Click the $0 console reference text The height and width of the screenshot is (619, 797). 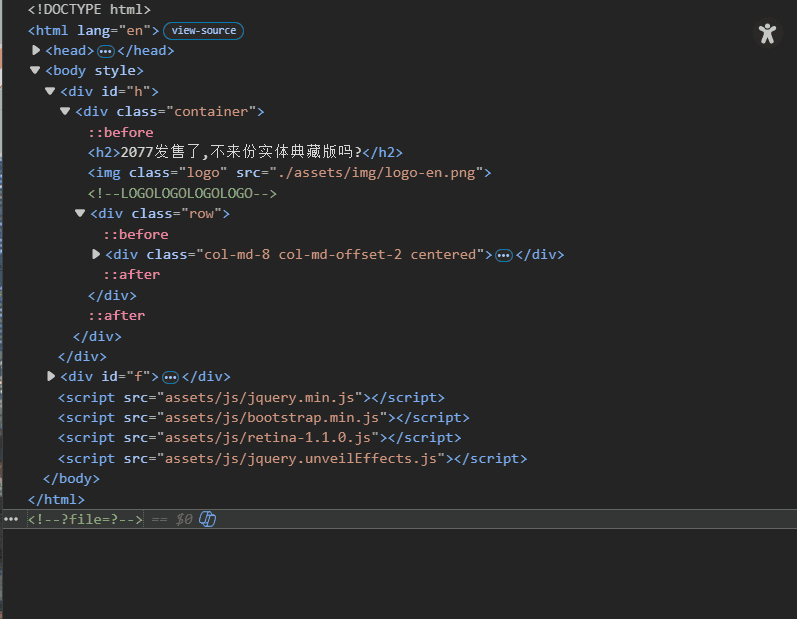[184, 519]
